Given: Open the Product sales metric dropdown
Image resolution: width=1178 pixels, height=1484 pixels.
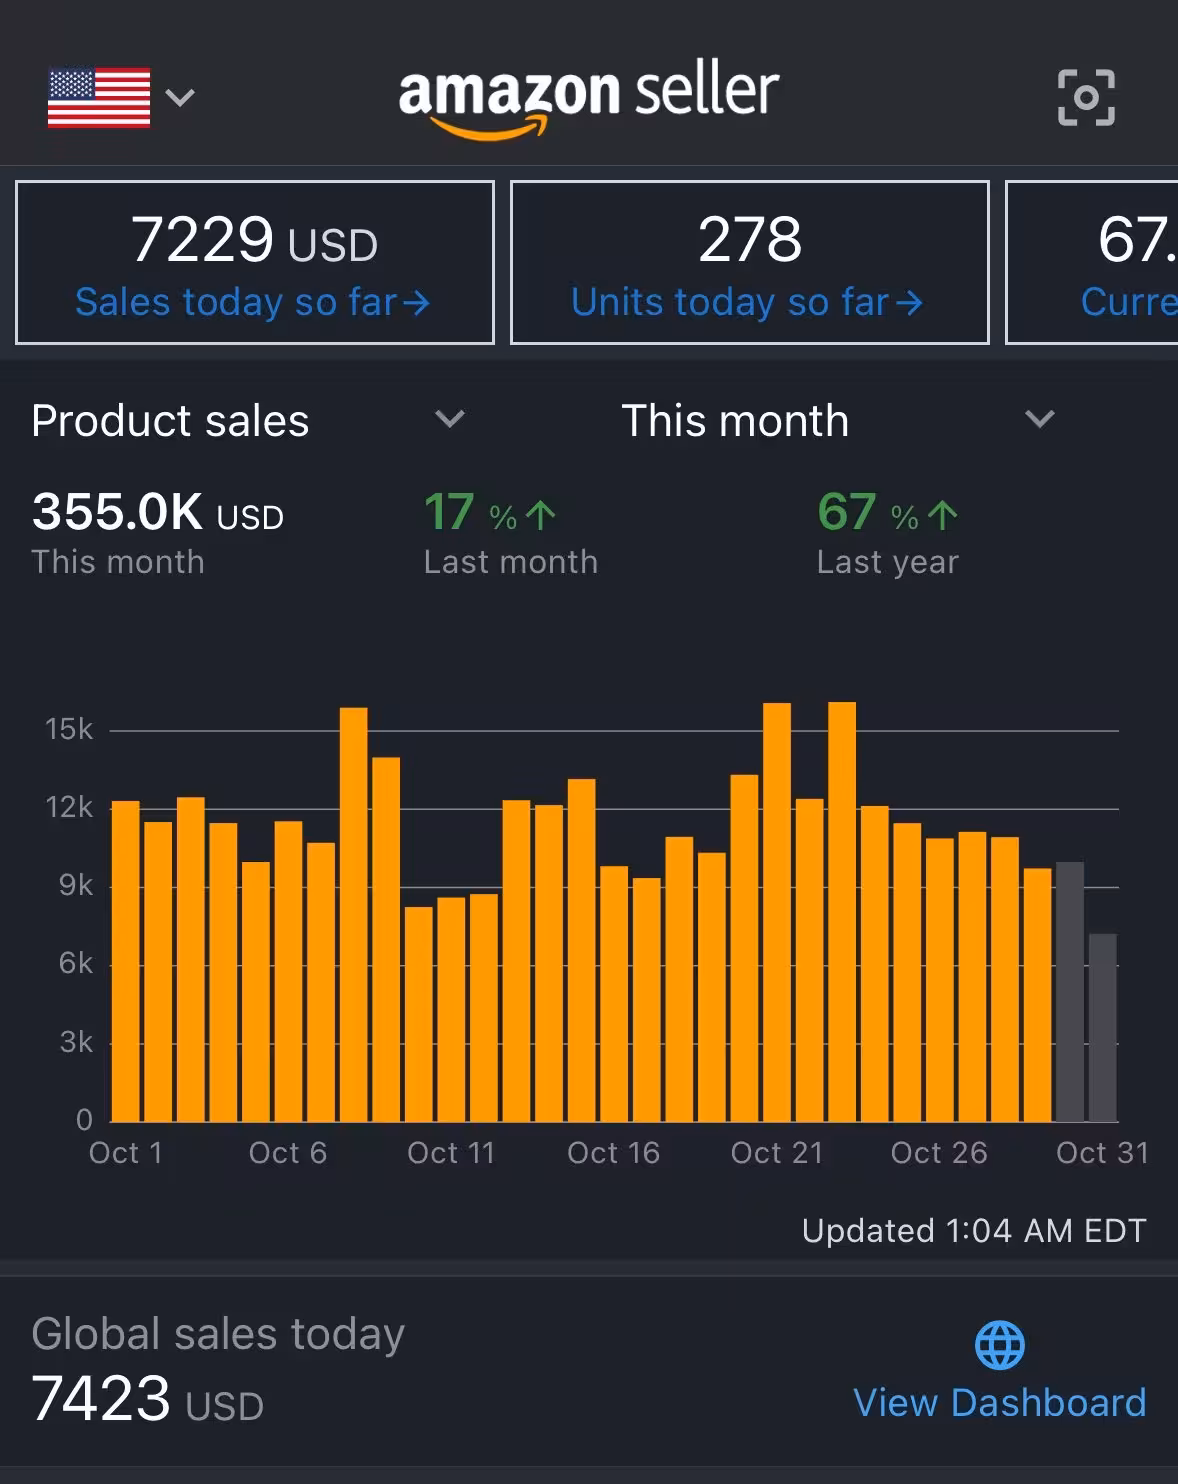Looking at the screenshot, I should pos(449,419).
